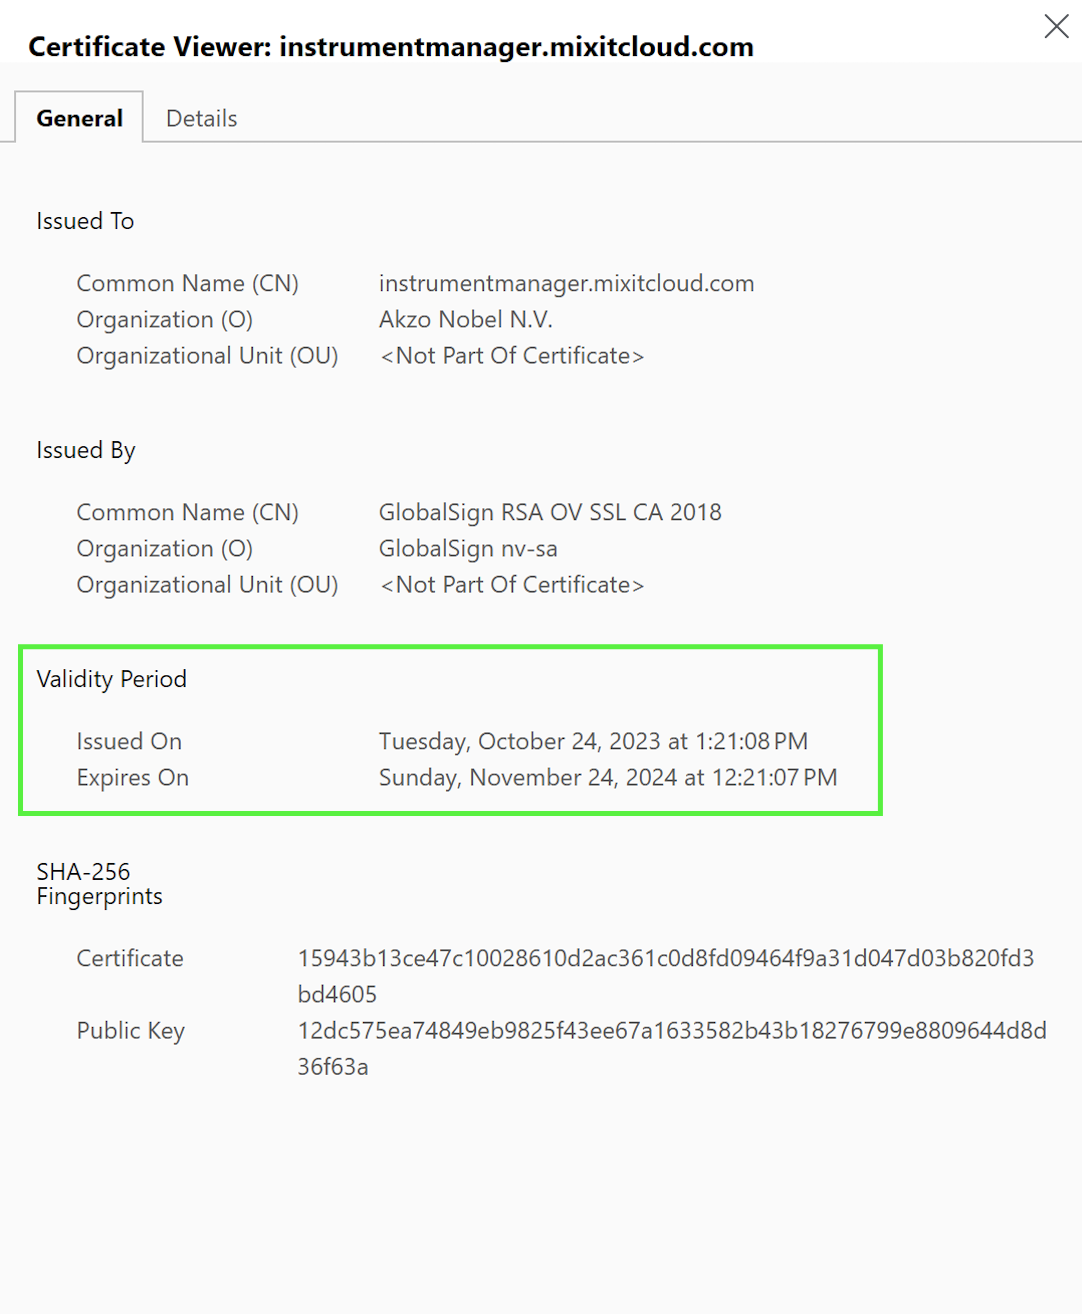Click the Issued To section heading

[85, 221]
